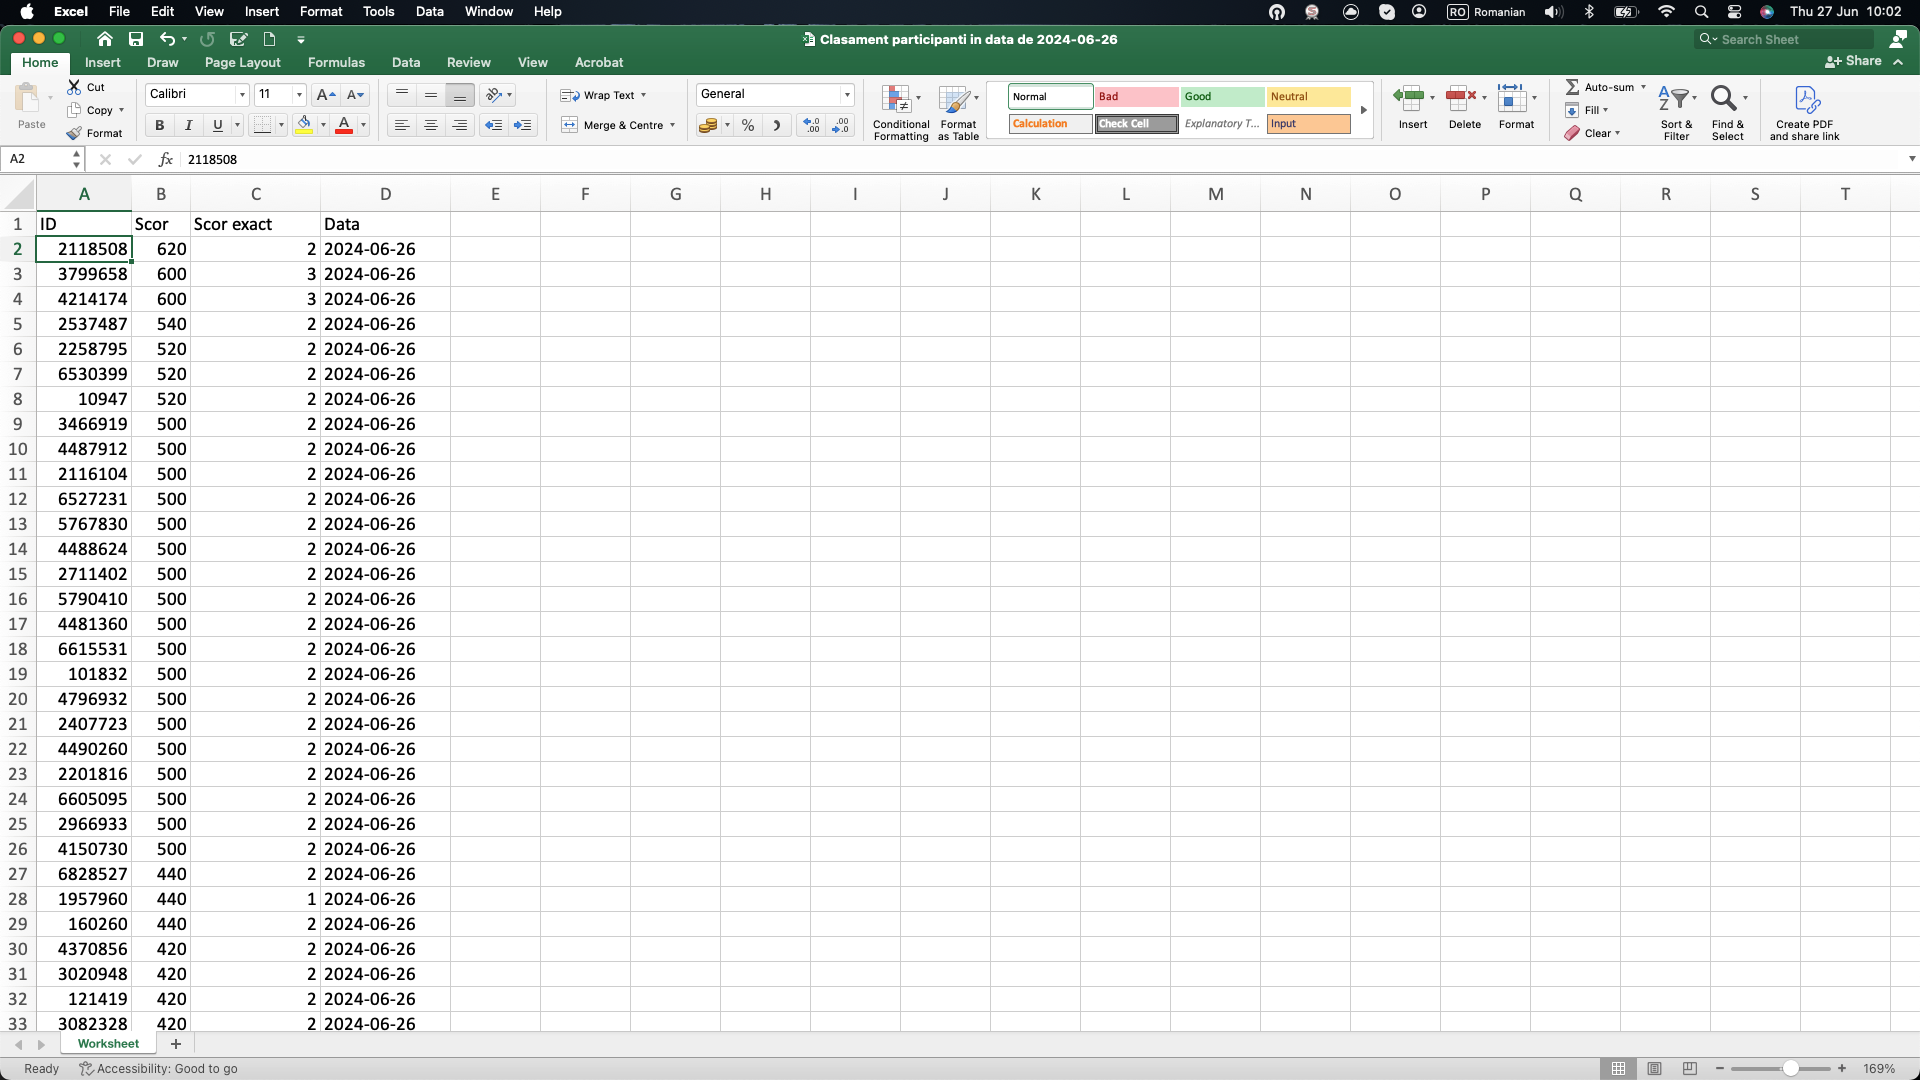Switch to Page Layout view in status bar
This screenshot has height=1080, width=1920.
[x=1655, y=1069]
